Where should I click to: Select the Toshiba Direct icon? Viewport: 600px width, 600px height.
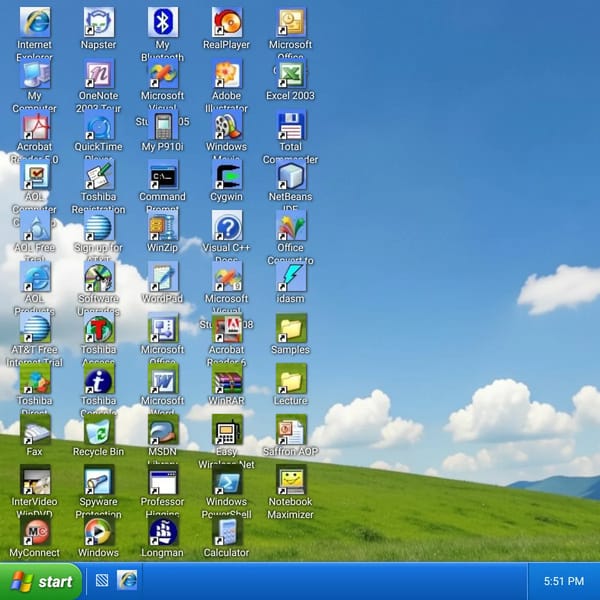pos(35,379)
